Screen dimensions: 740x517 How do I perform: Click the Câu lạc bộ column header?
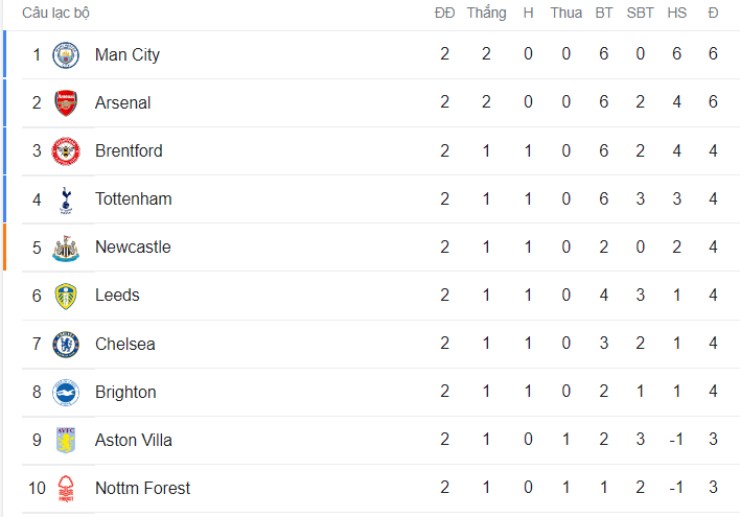click(x=56, y=13)
